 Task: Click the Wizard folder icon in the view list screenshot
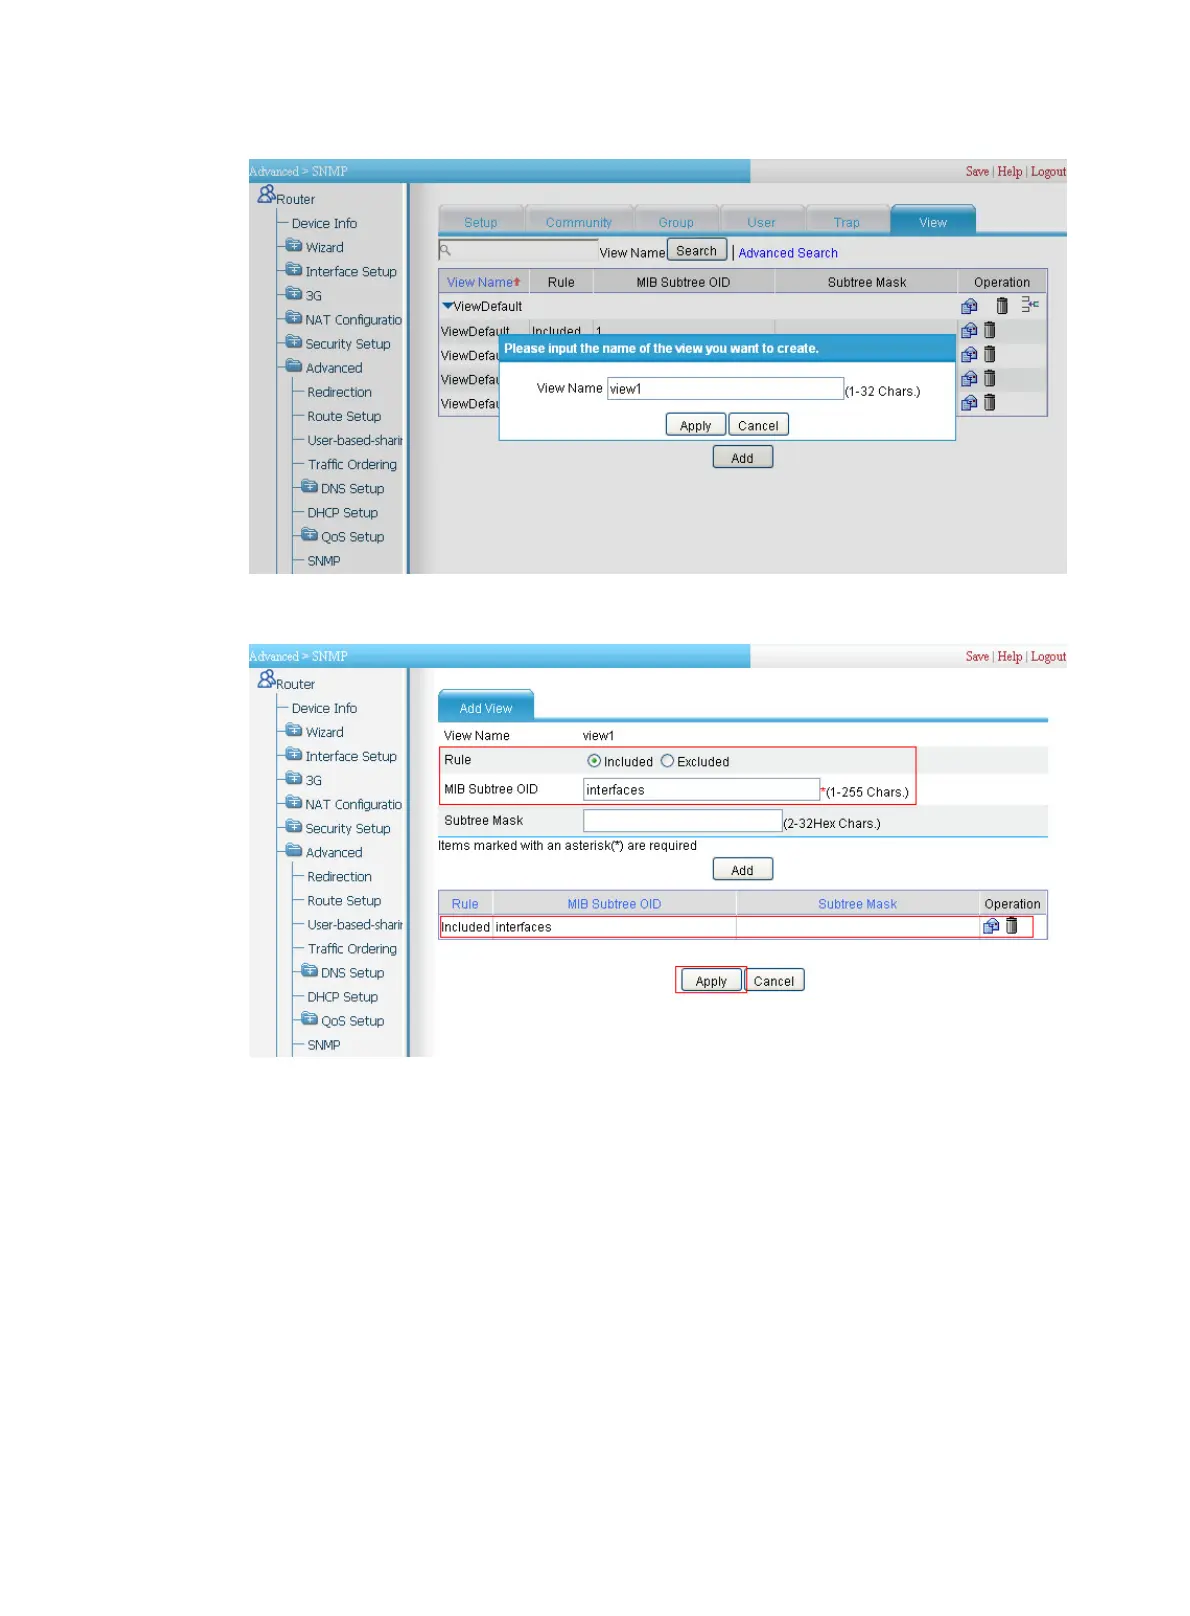[294, 246]
